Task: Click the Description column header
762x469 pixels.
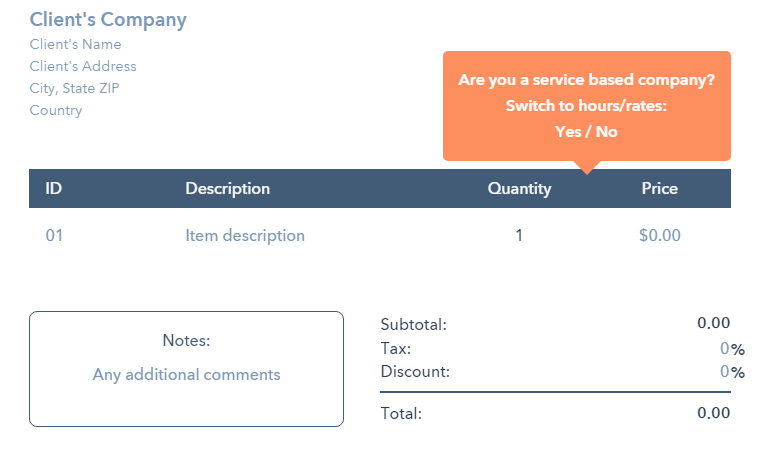Action: [x=227, y=189]
